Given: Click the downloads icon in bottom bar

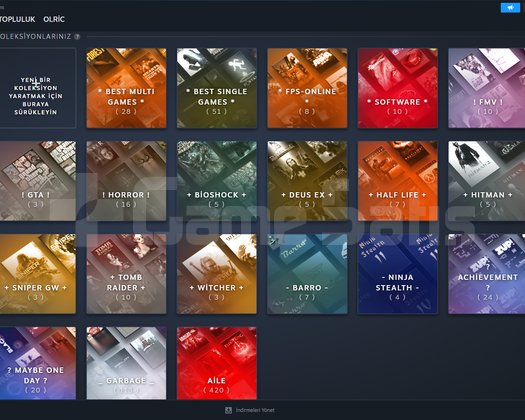Looking at the screenshot, I should pyautogui.click(x=228, y=410).
